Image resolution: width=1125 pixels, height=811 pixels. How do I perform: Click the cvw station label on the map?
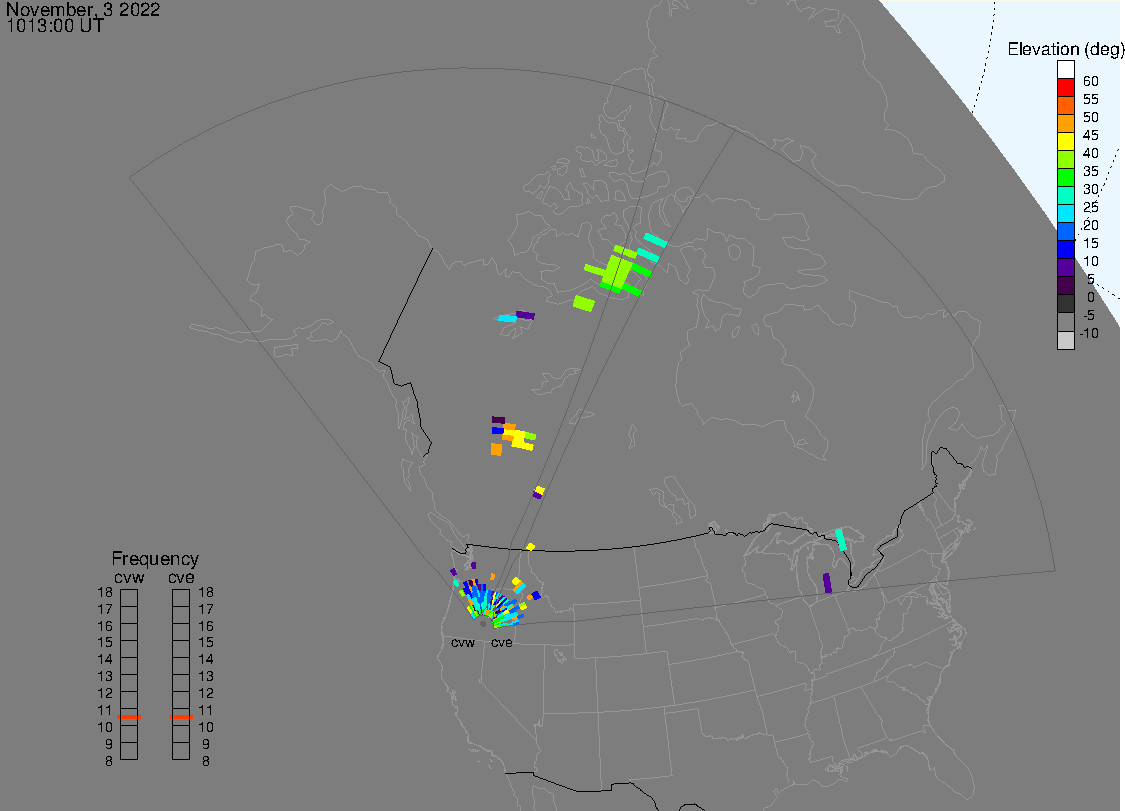tap(463, 643)
